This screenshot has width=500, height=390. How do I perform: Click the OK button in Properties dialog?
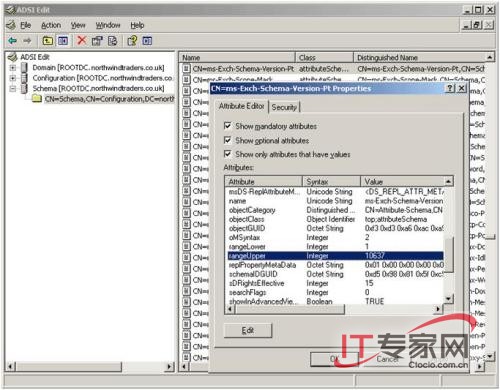coord(334,359)
